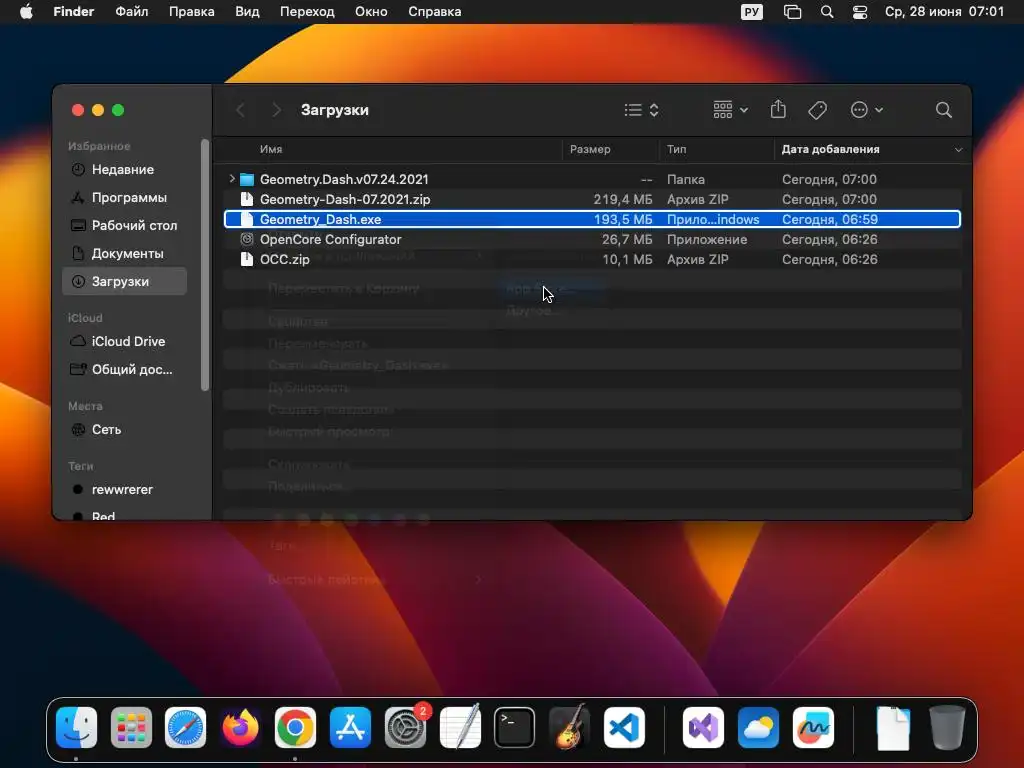The image size is (1024, 768).
Task: Open the list view switcher dropdown
Action: 641,110
